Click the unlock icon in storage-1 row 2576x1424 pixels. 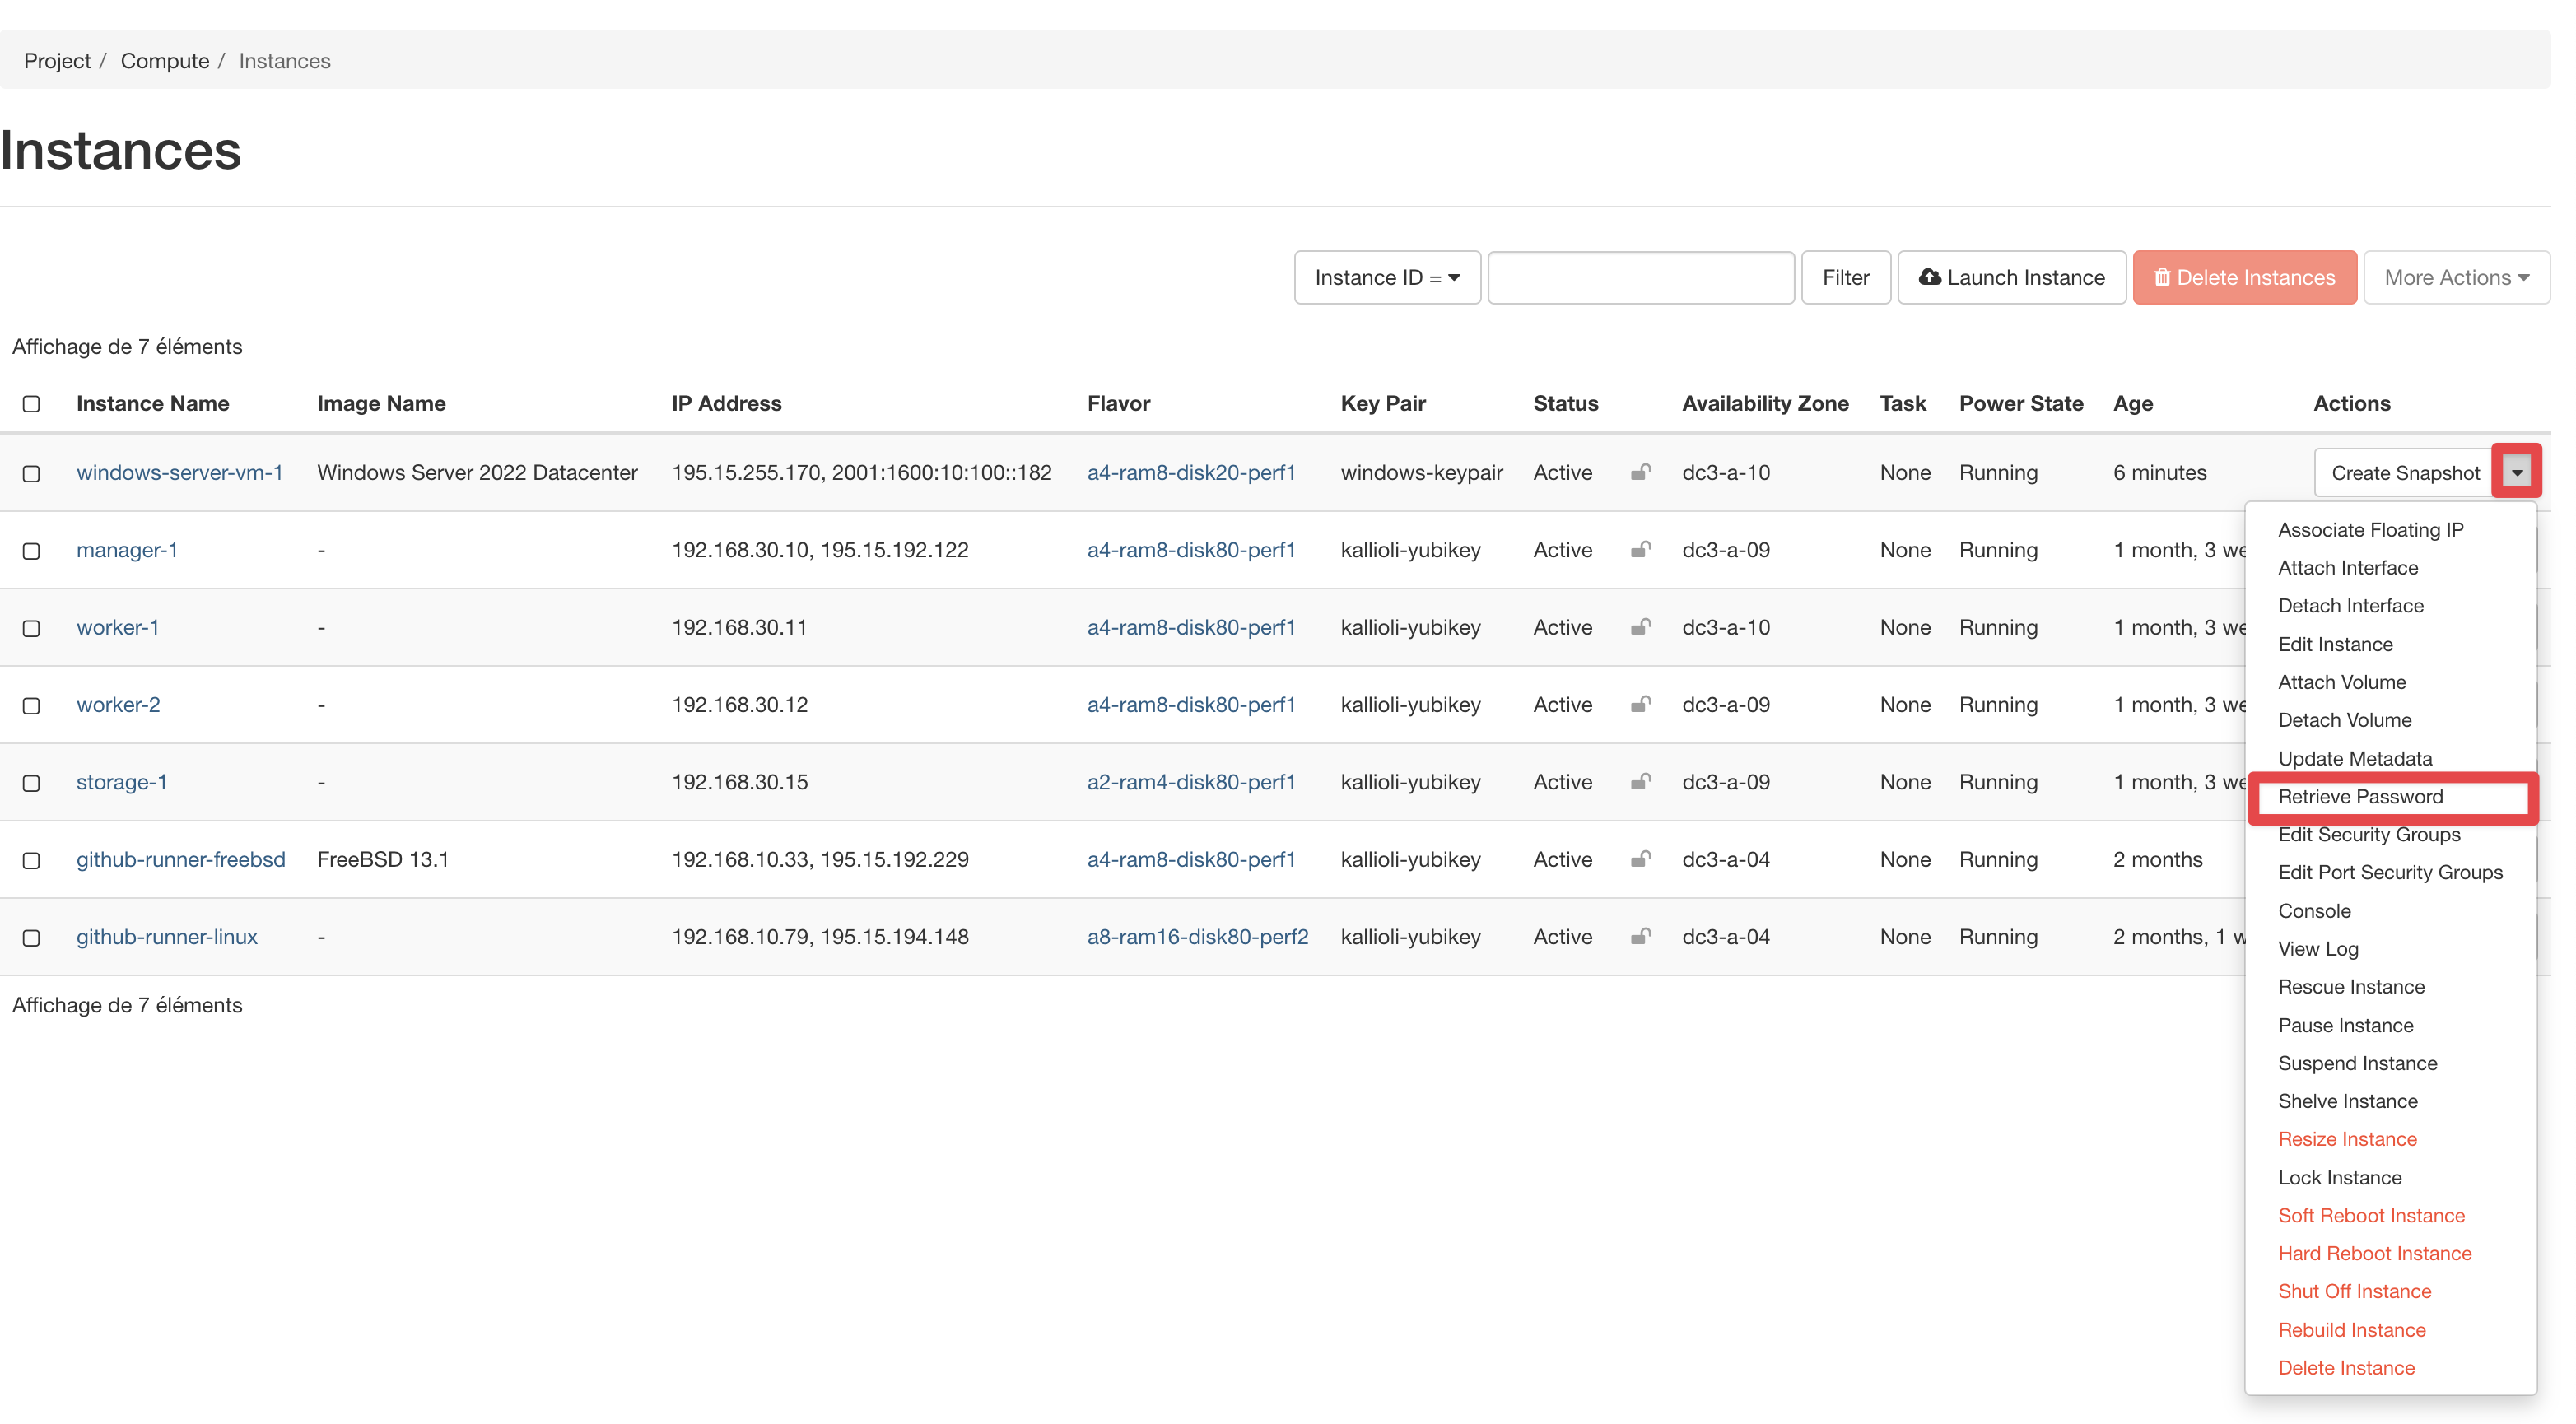pyautogui.click(x=1640, y=781)
